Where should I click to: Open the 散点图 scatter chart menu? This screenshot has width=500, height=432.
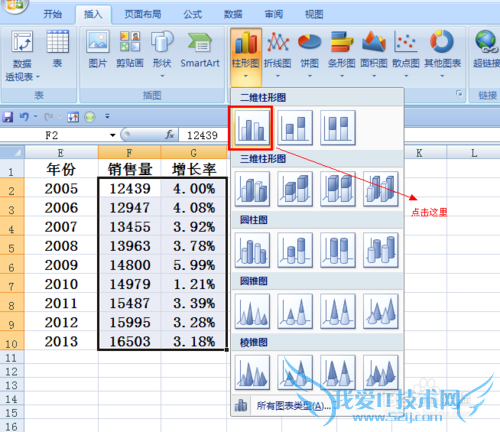(406, 55)
